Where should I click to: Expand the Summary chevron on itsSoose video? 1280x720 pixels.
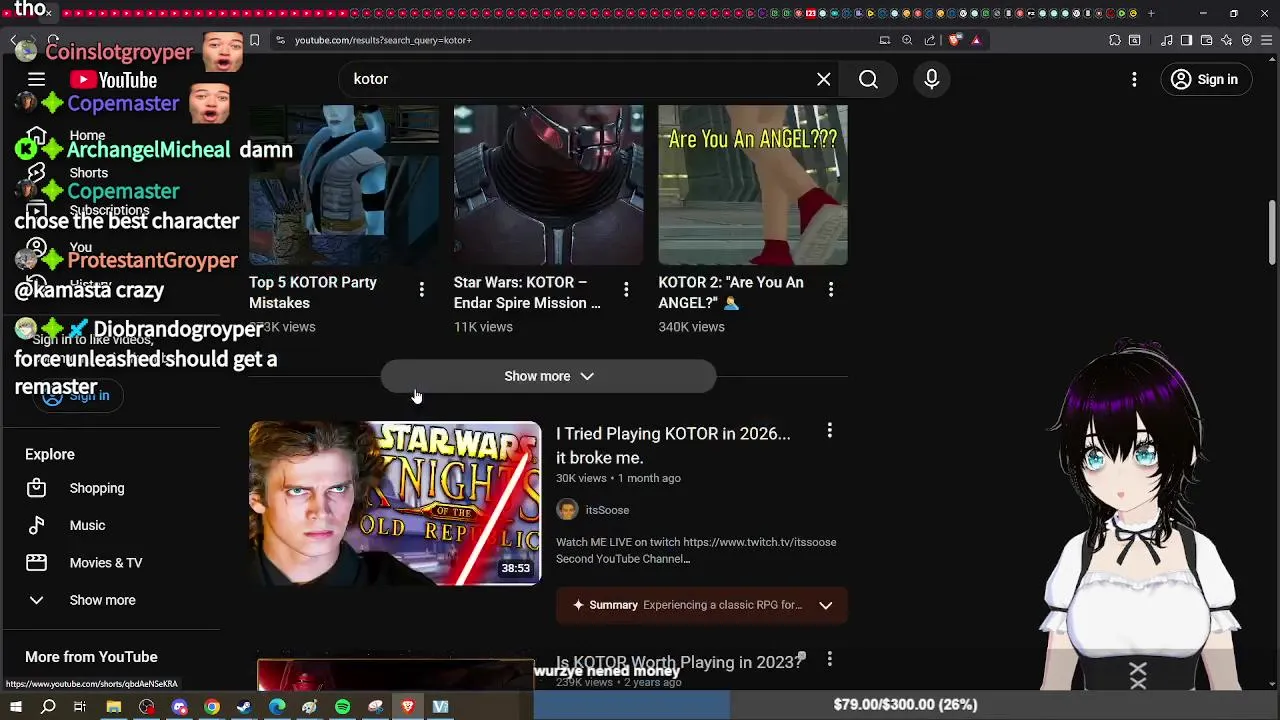(826, 605)
